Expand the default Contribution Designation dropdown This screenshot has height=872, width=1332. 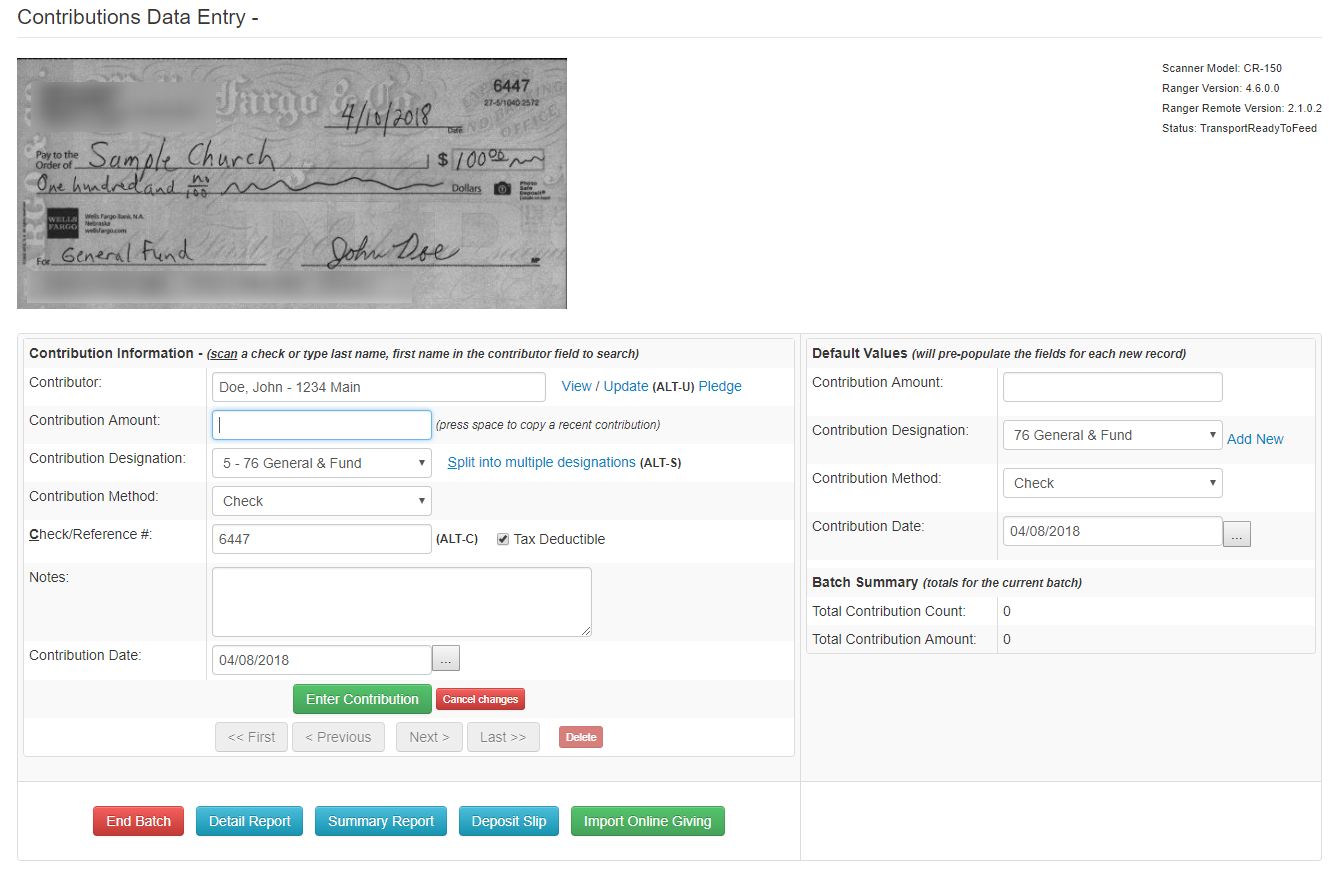coord(1112,434)
